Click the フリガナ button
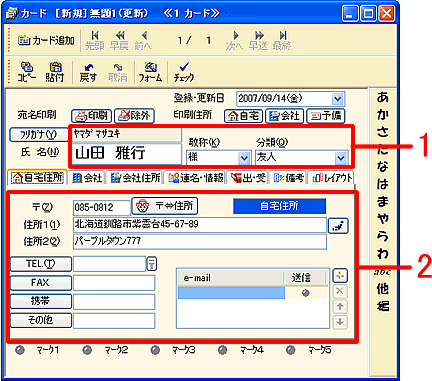 (38, 134)
